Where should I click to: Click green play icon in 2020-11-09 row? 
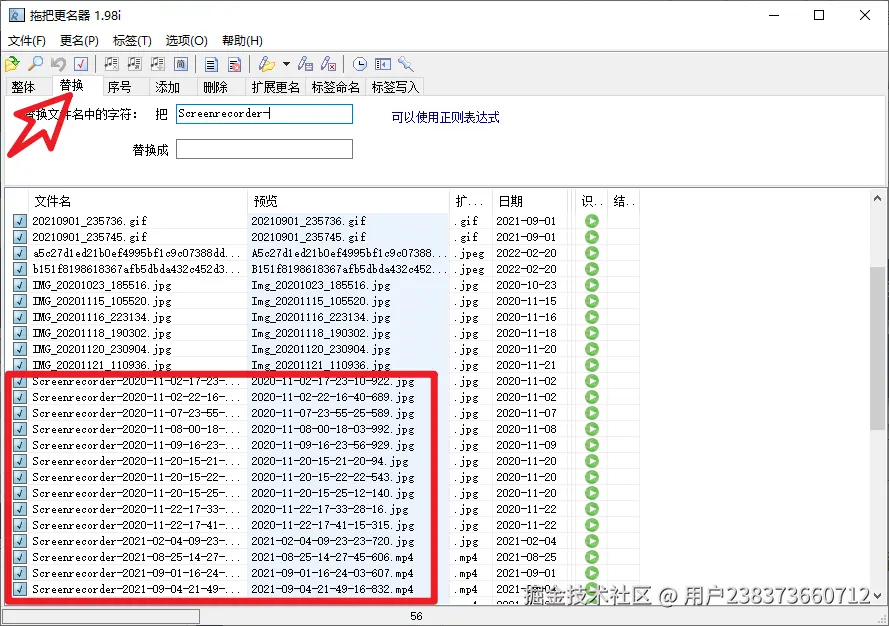pyautogui.click(x=592, y=446)
